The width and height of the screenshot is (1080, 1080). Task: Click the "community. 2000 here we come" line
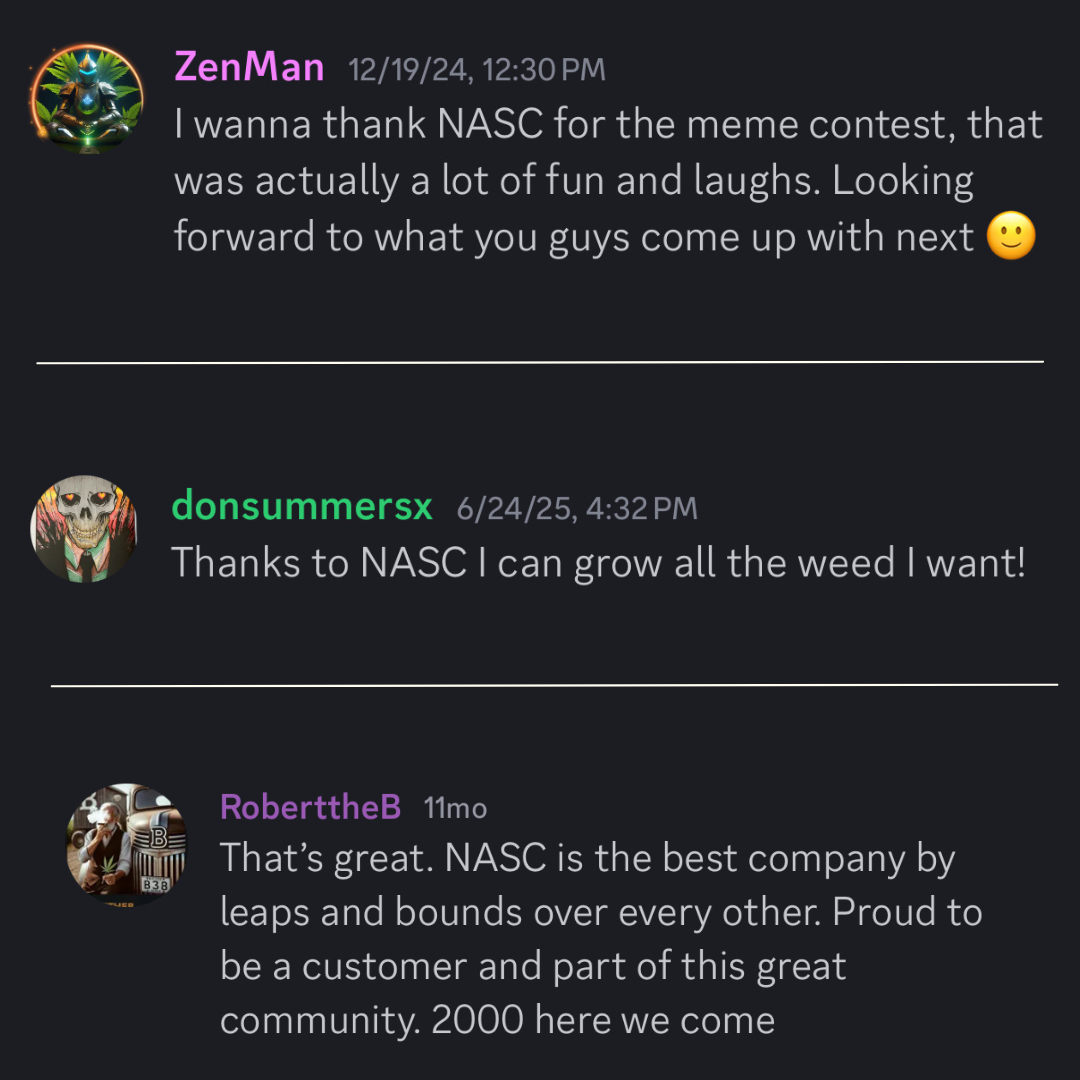click(497, 1020)
